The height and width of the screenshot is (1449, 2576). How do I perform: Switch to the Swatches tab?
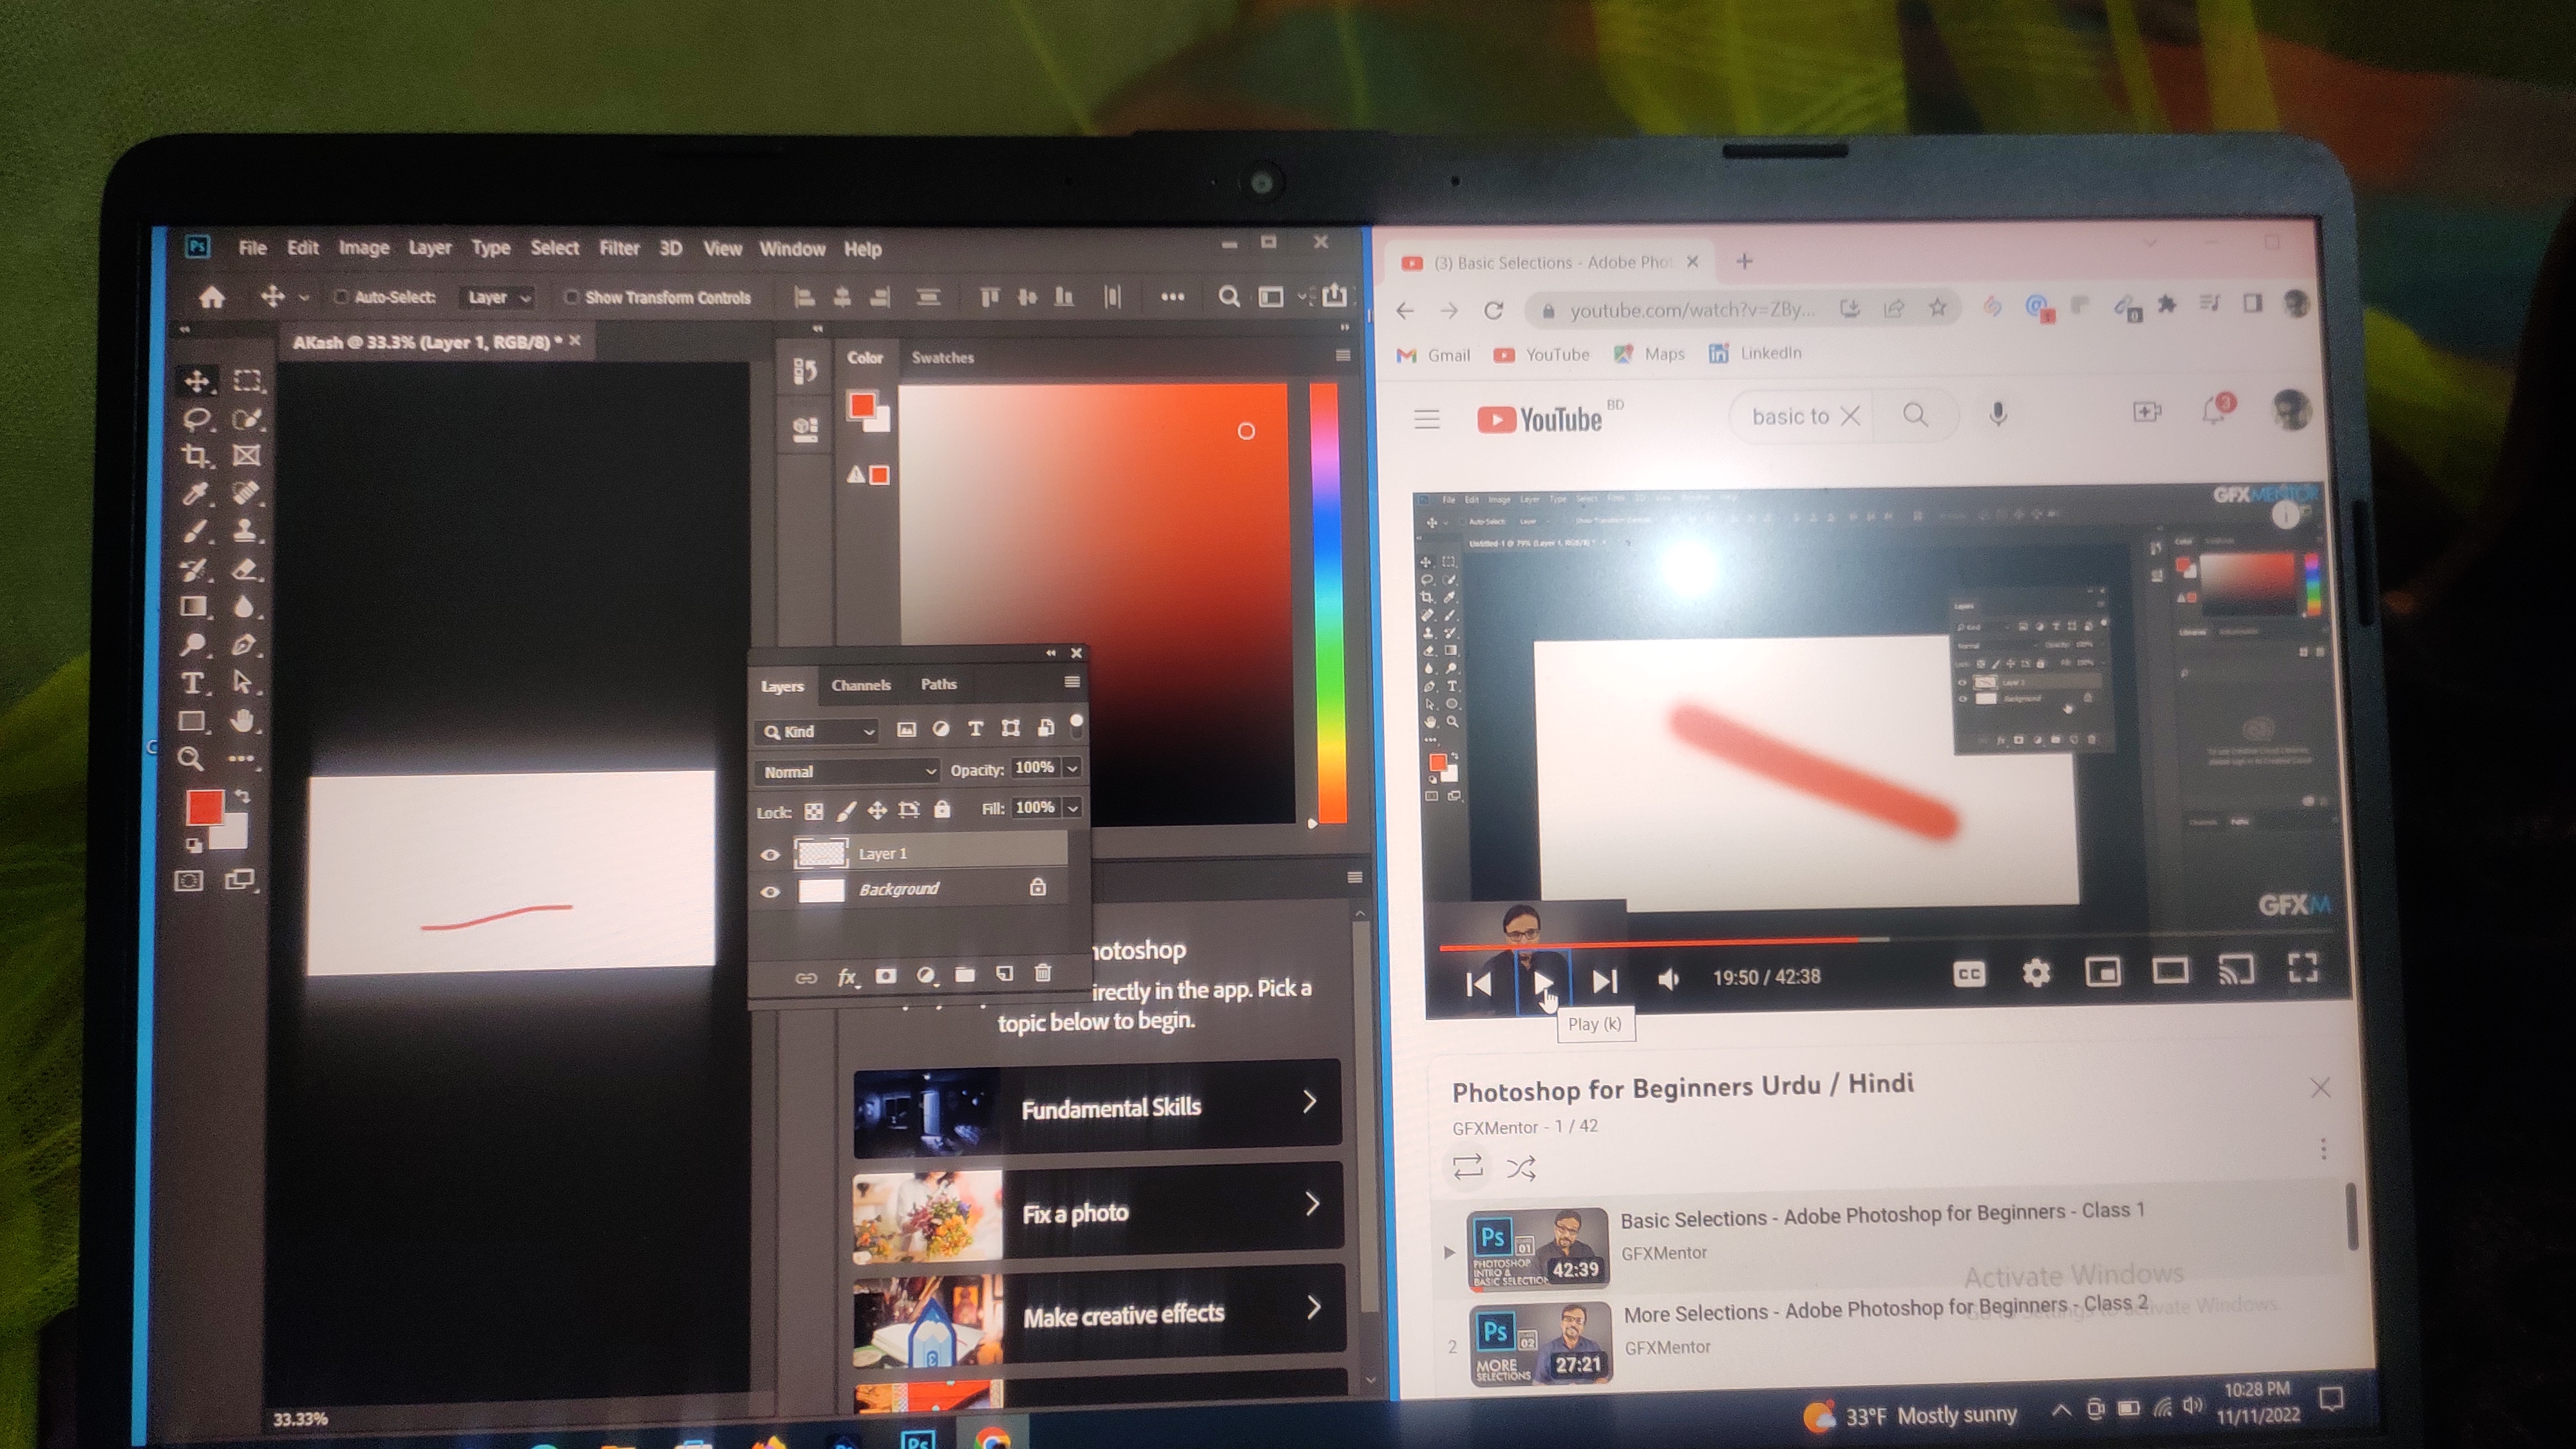tap(943, 357)
